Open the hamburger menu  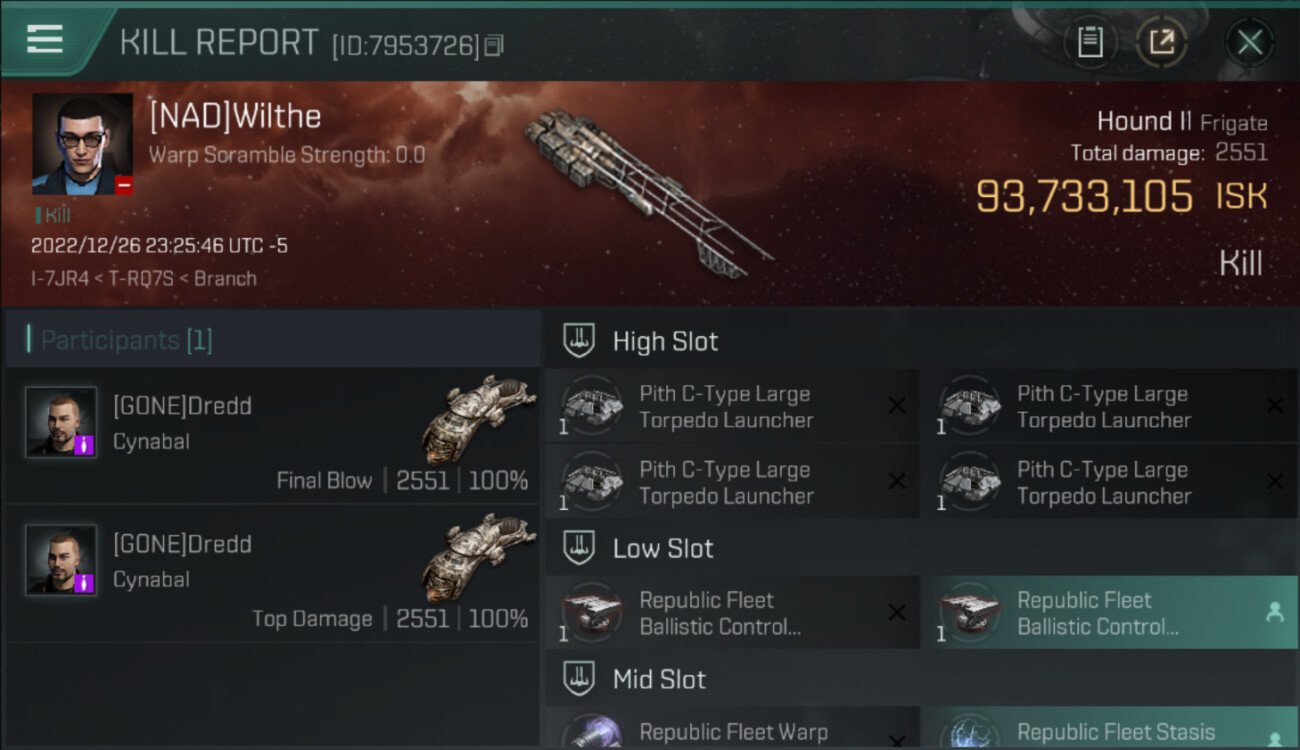45,39
